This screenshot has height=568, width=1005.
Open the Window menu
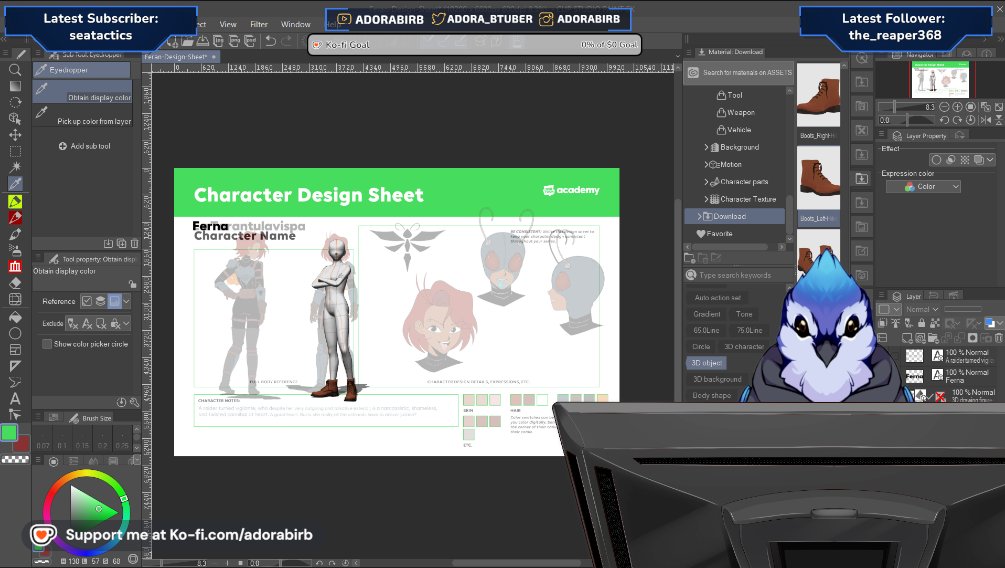click(295, 24)
